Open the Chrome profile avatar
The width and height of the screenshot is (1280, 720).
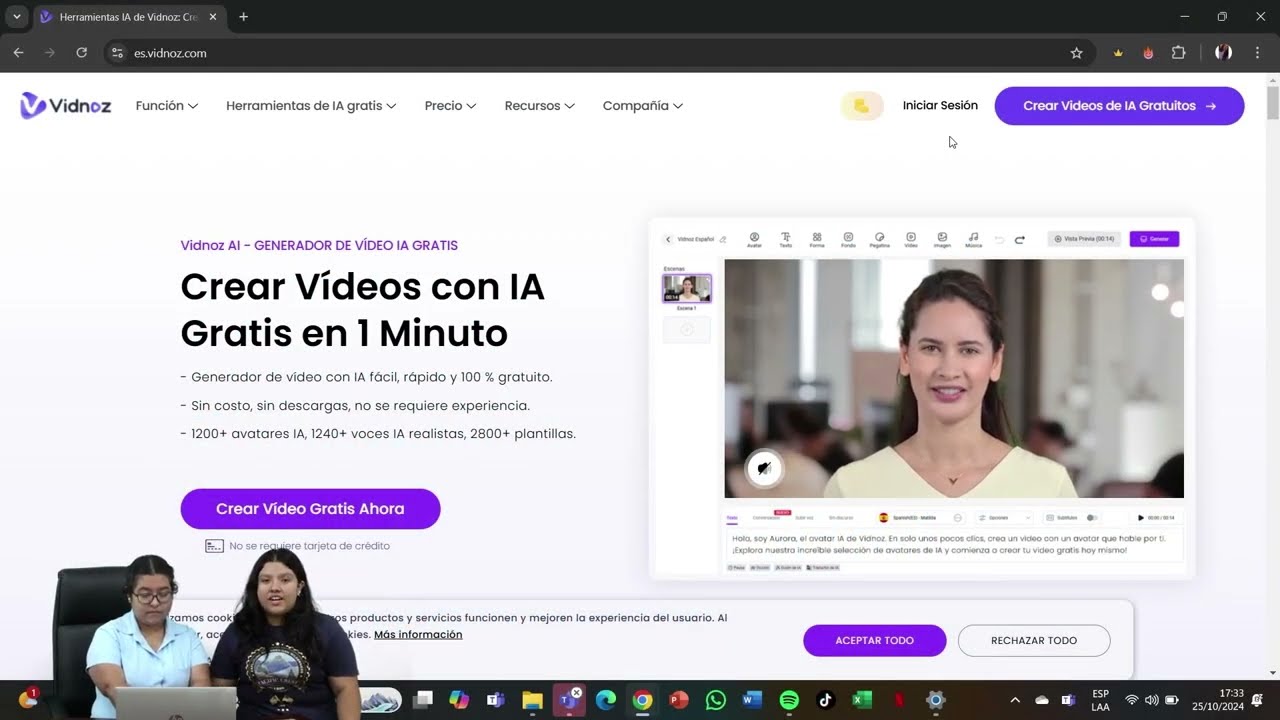point(1223,53)
